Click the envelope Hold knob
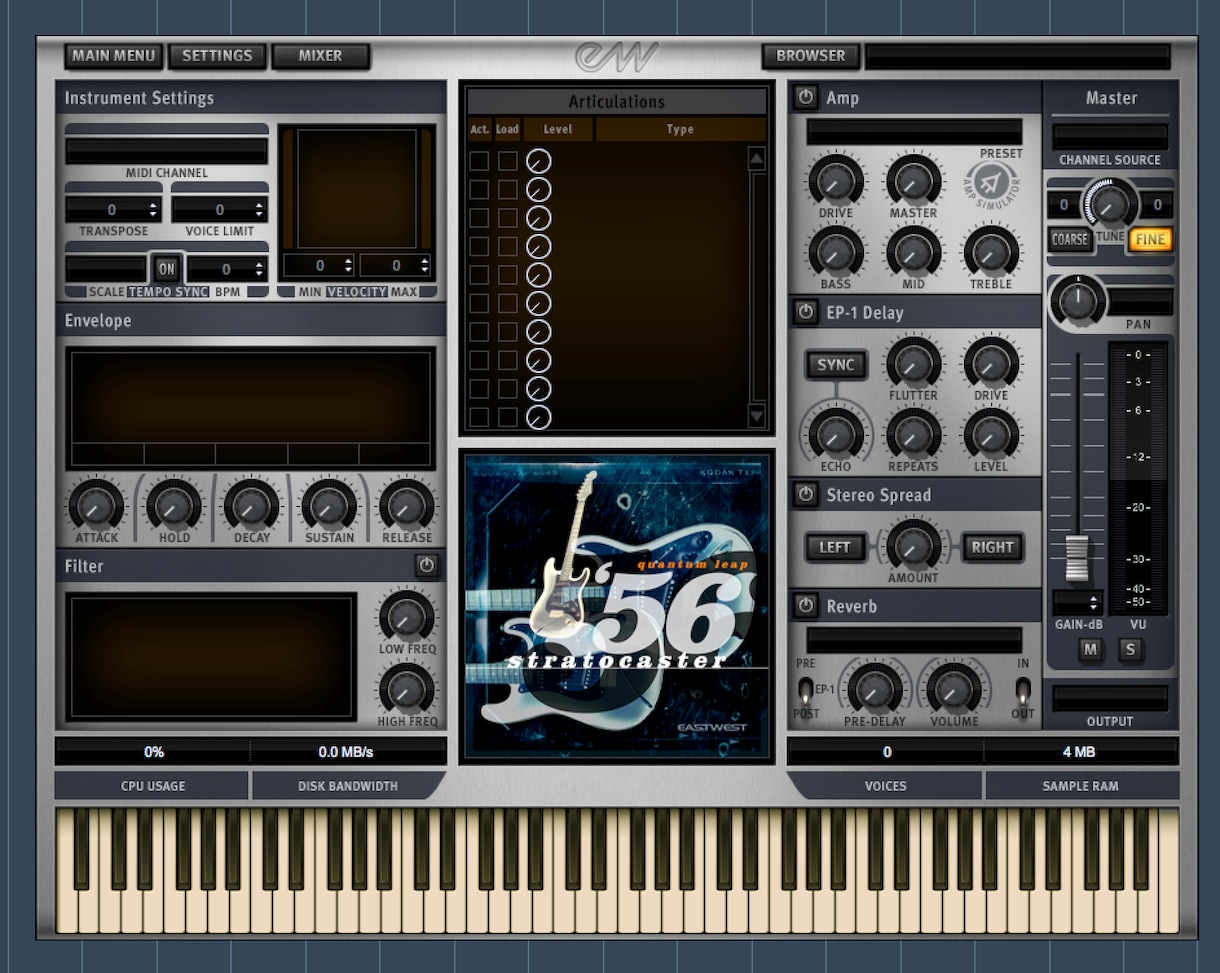The image size is (1220, 973). coord(173,505)
